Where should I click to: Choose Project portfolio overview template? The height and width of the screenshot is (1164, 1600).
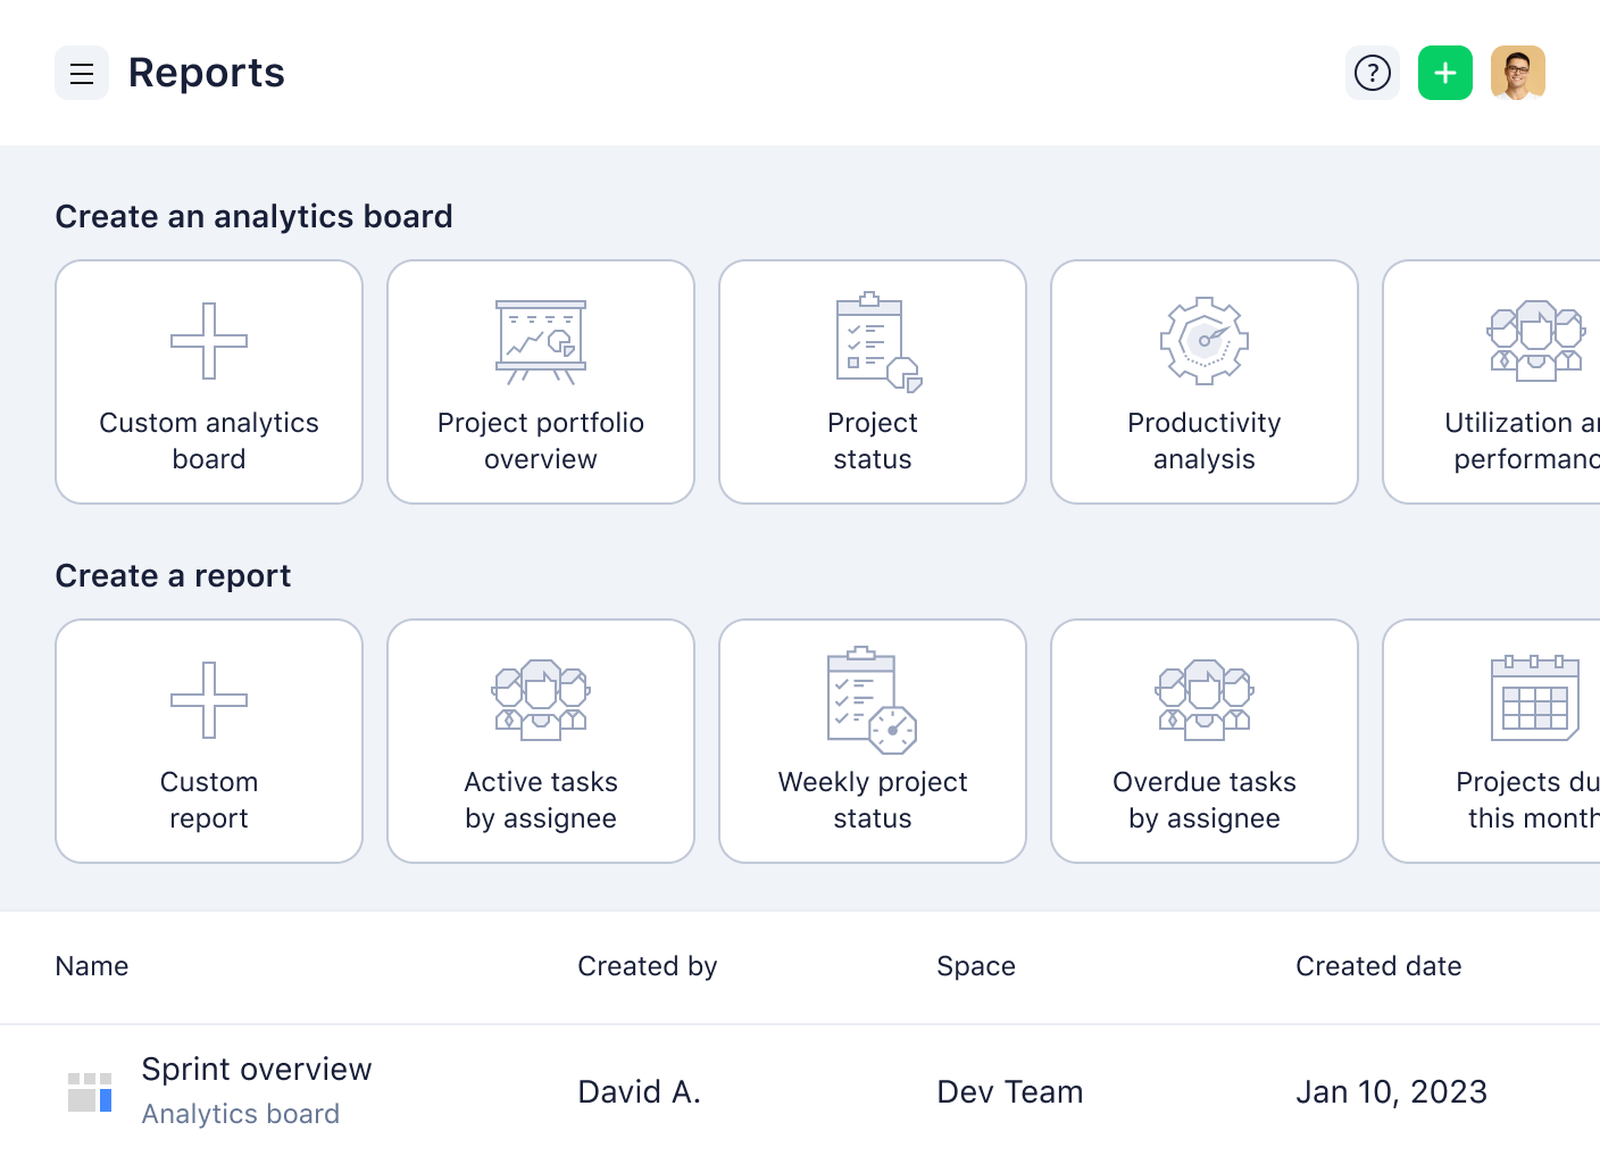click(x=540, y=382)
